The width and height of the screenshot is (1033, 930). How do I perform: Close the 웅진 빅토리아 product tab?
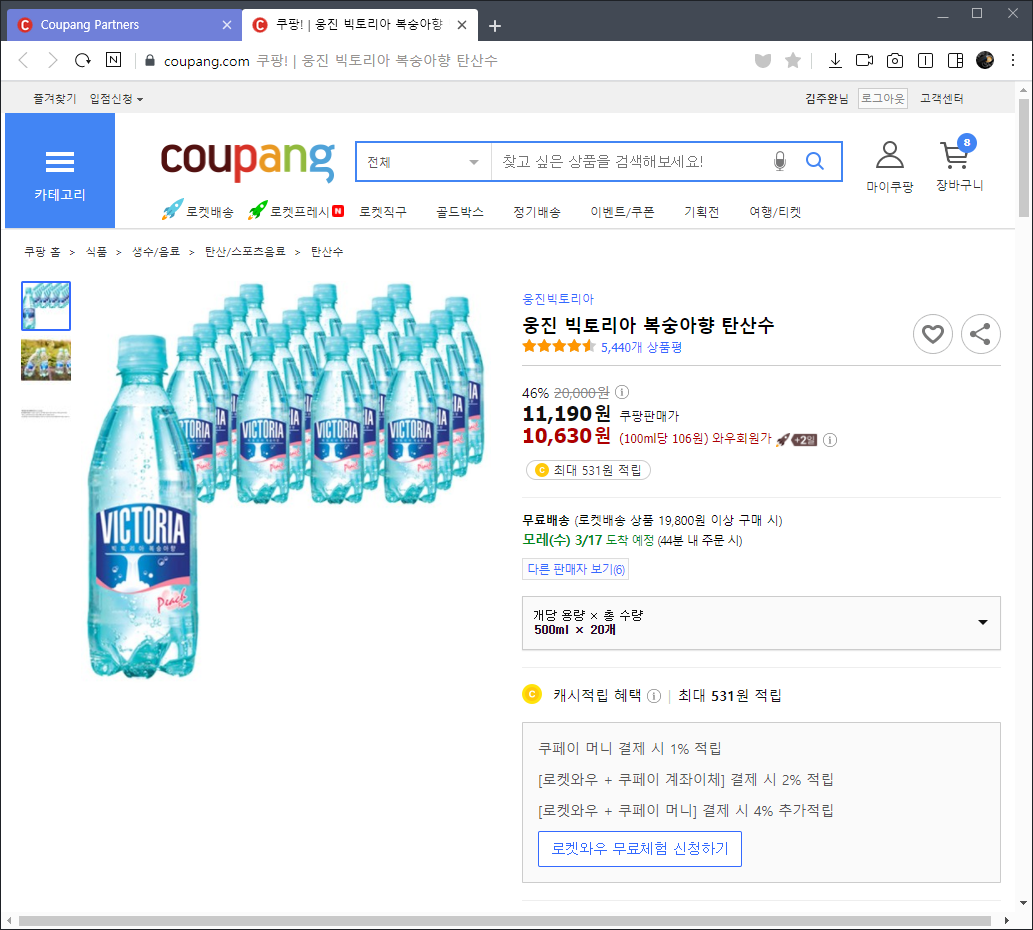(462, 25)
